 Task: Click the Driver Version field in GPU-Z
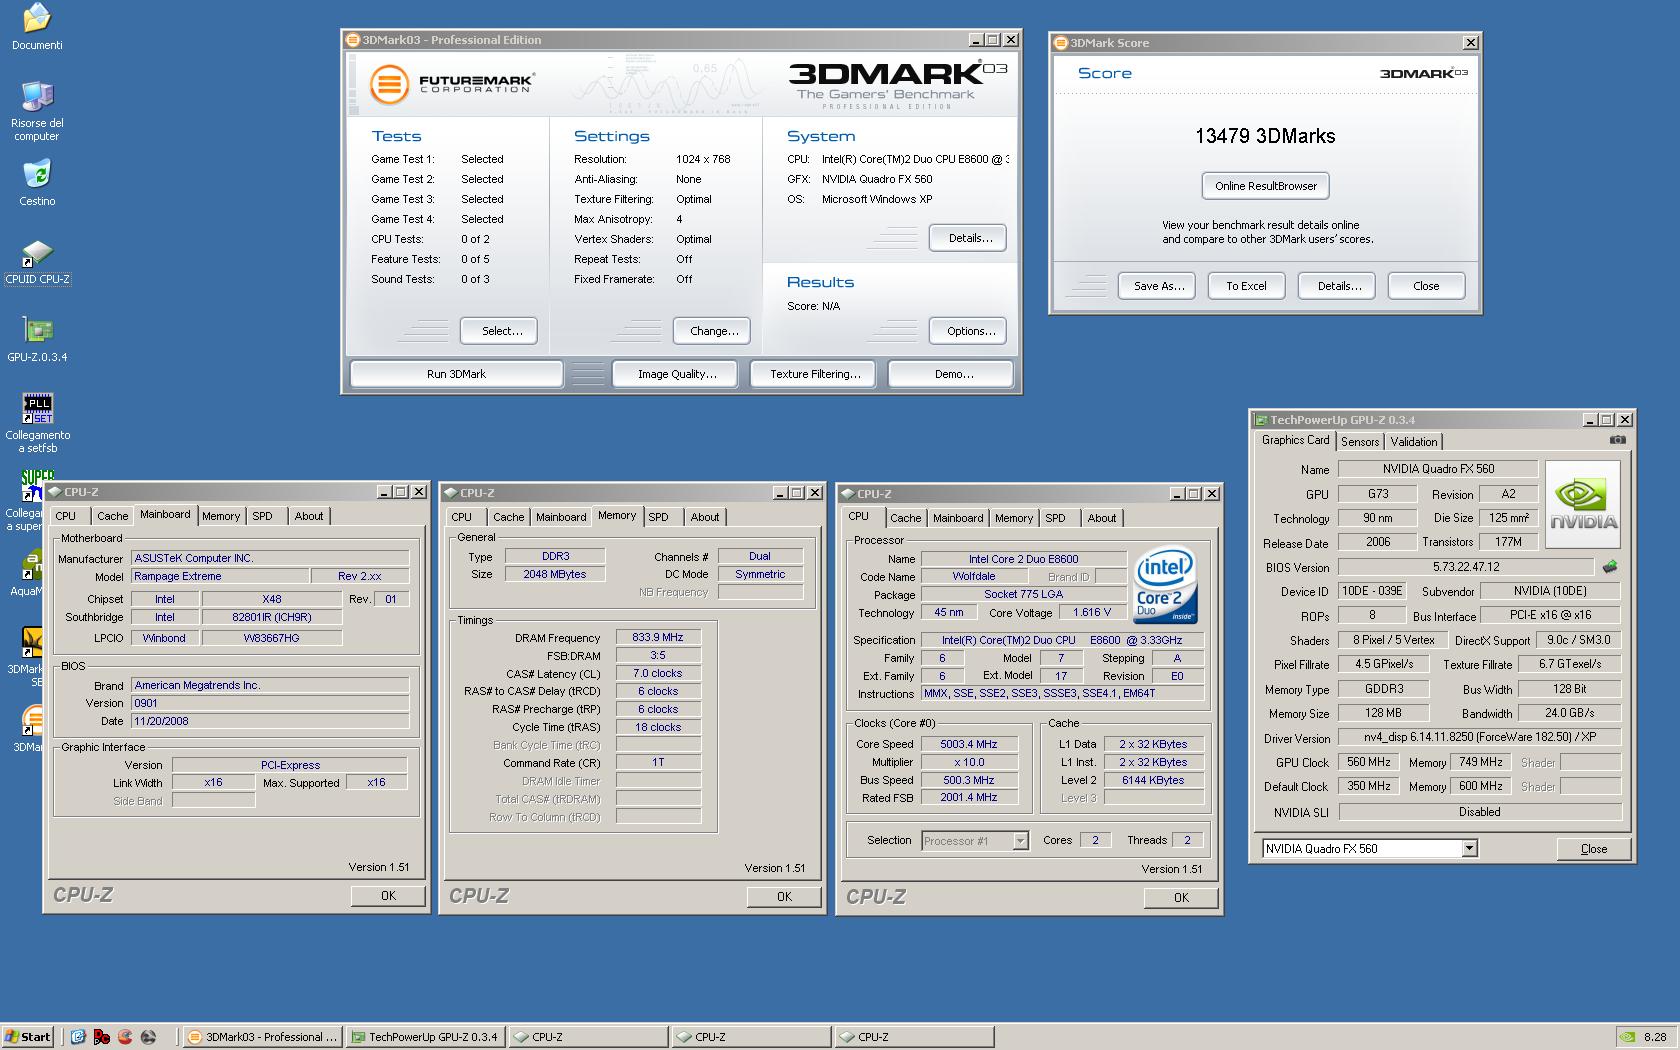tap(1479, 738)
